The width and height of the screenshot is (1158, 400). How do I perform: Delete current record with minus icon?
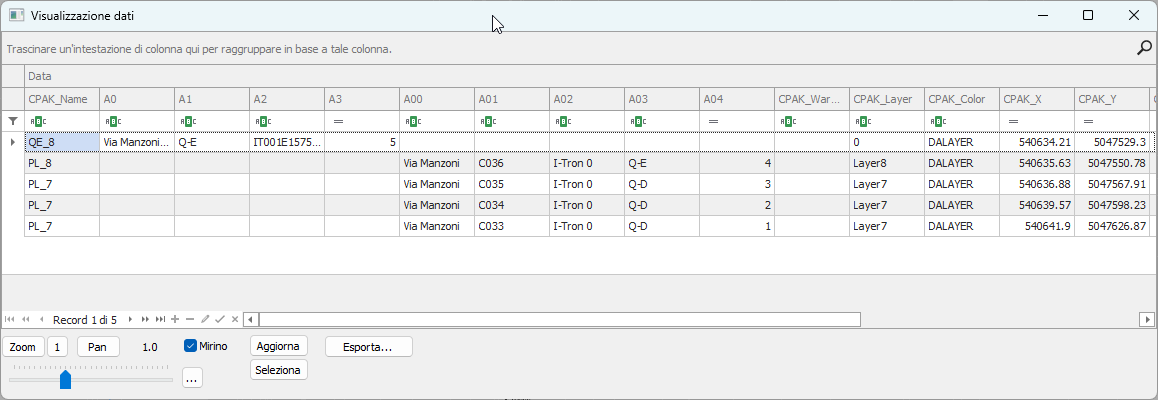[x=190, y=320]
